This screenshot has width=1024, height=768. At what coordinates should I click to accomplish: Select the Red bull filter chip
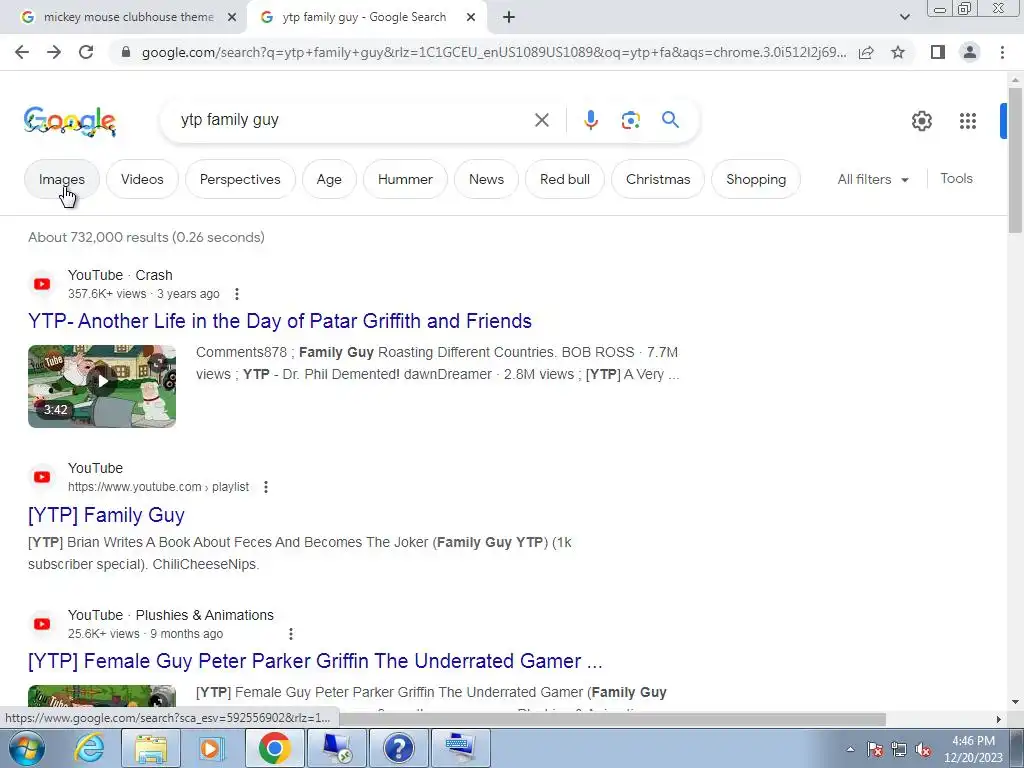(x=565, y=179)
